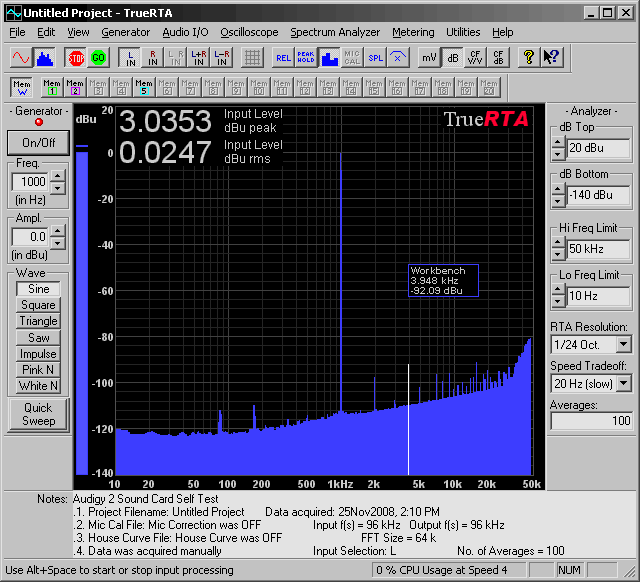
Task: Open the Speed Tradeoff dropdown
Action: 623,384
